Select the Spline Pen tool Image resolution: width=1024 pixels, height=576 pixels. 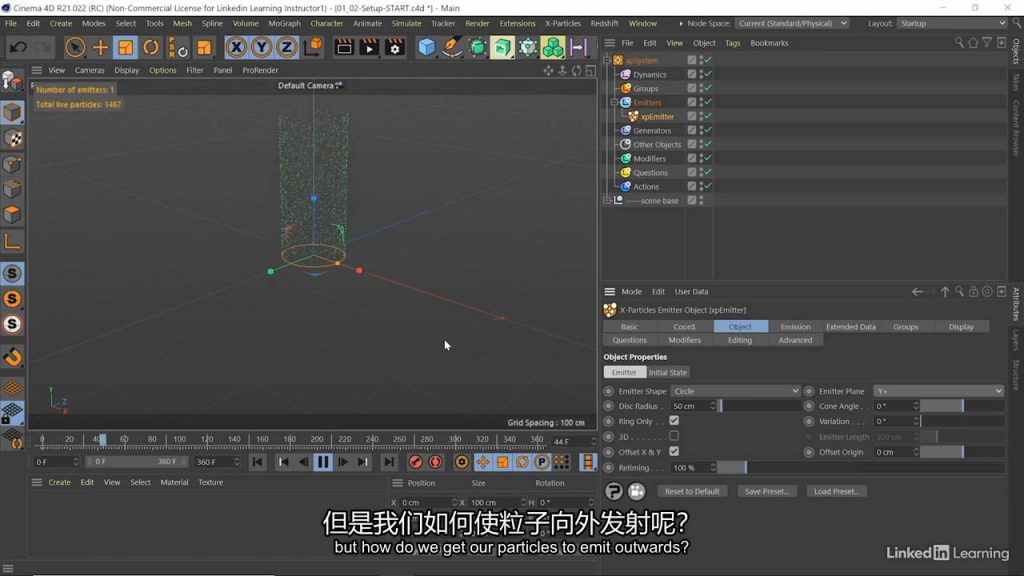[452, 47]
